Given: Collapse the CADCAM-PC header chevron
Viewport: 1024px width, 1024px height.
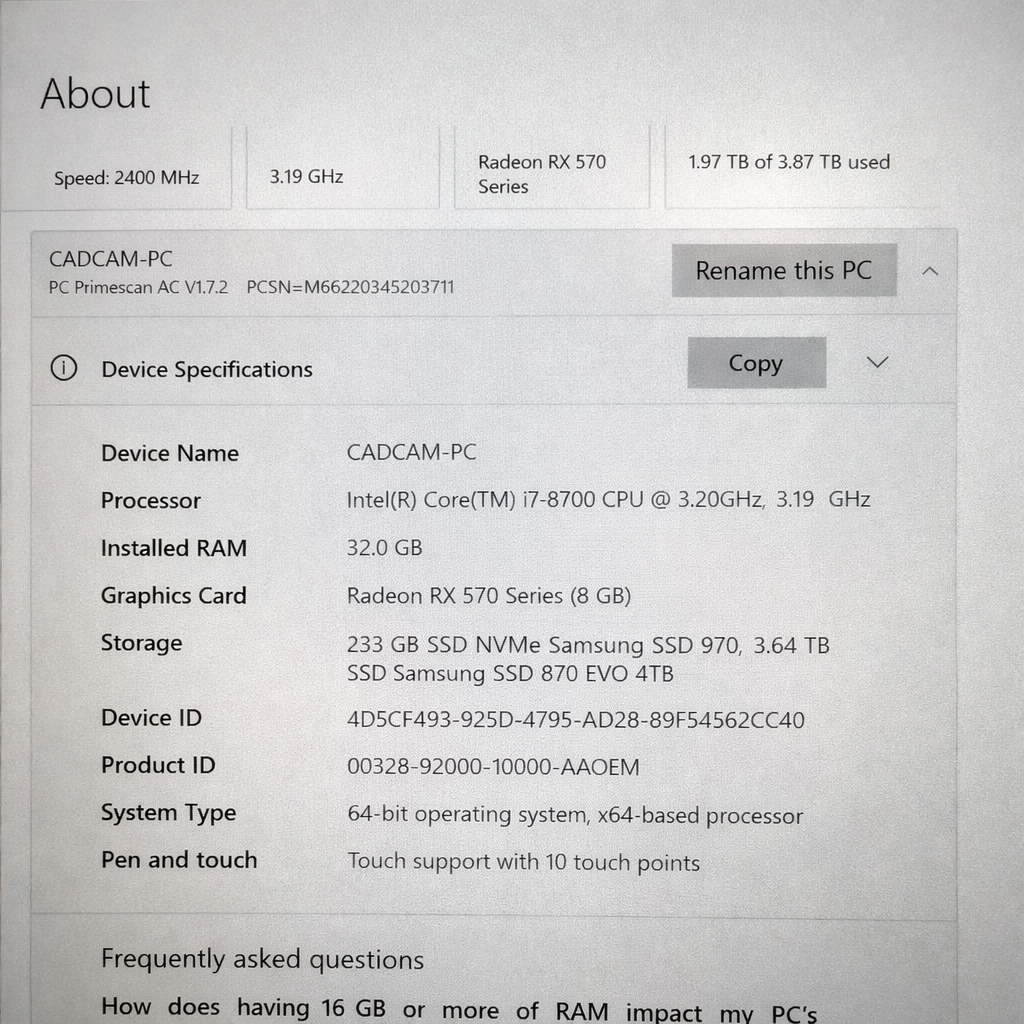Looking at the screenshot, I should 930,271.
